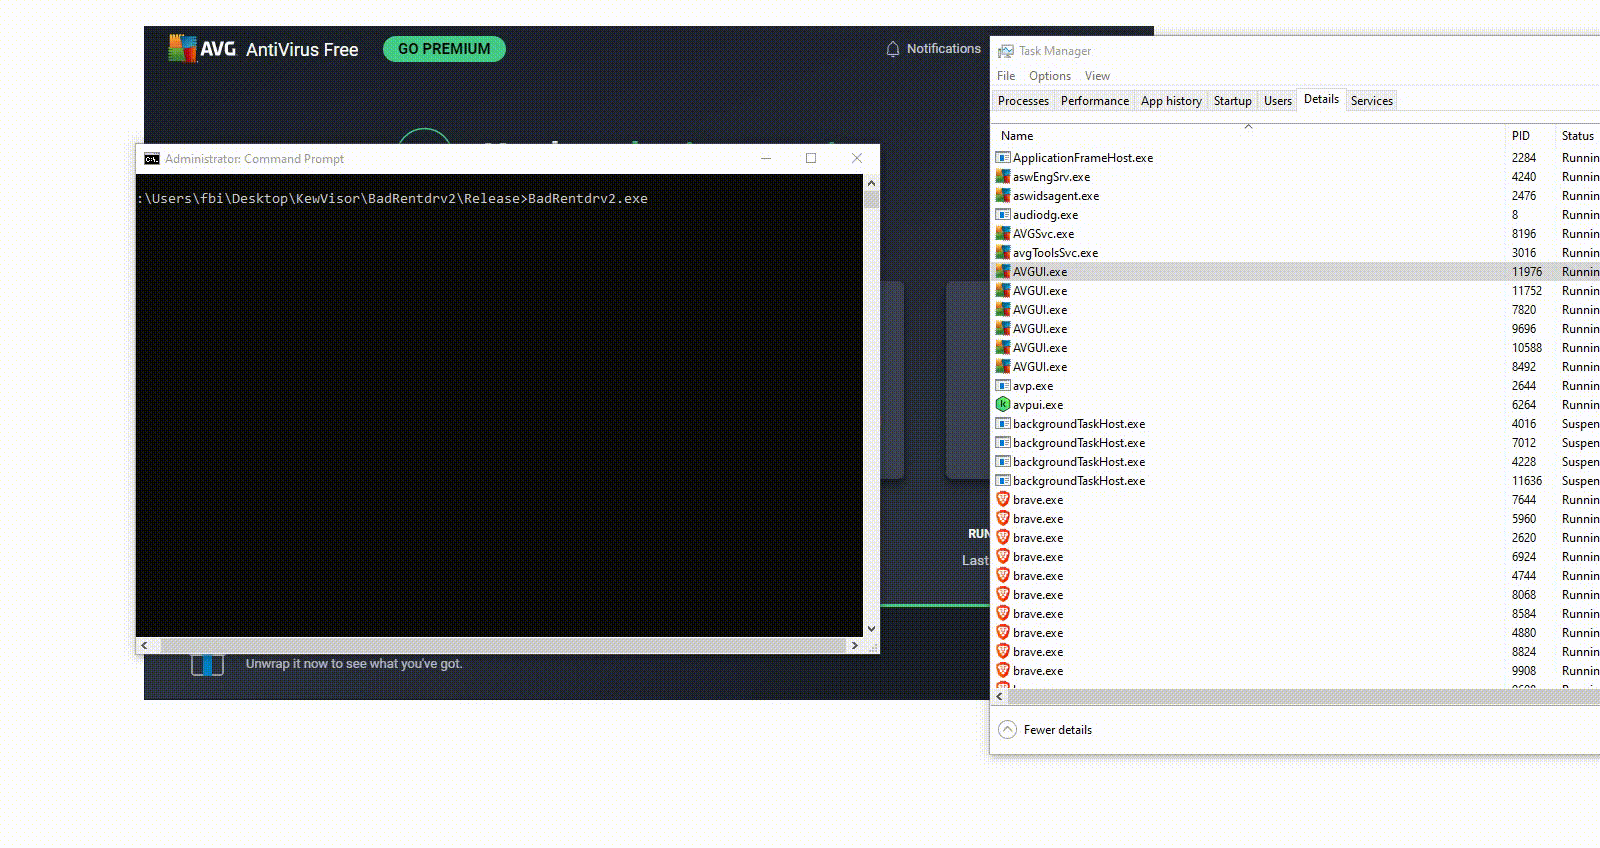Click the brave.exe icon for PID 9908

(1003, 671)
